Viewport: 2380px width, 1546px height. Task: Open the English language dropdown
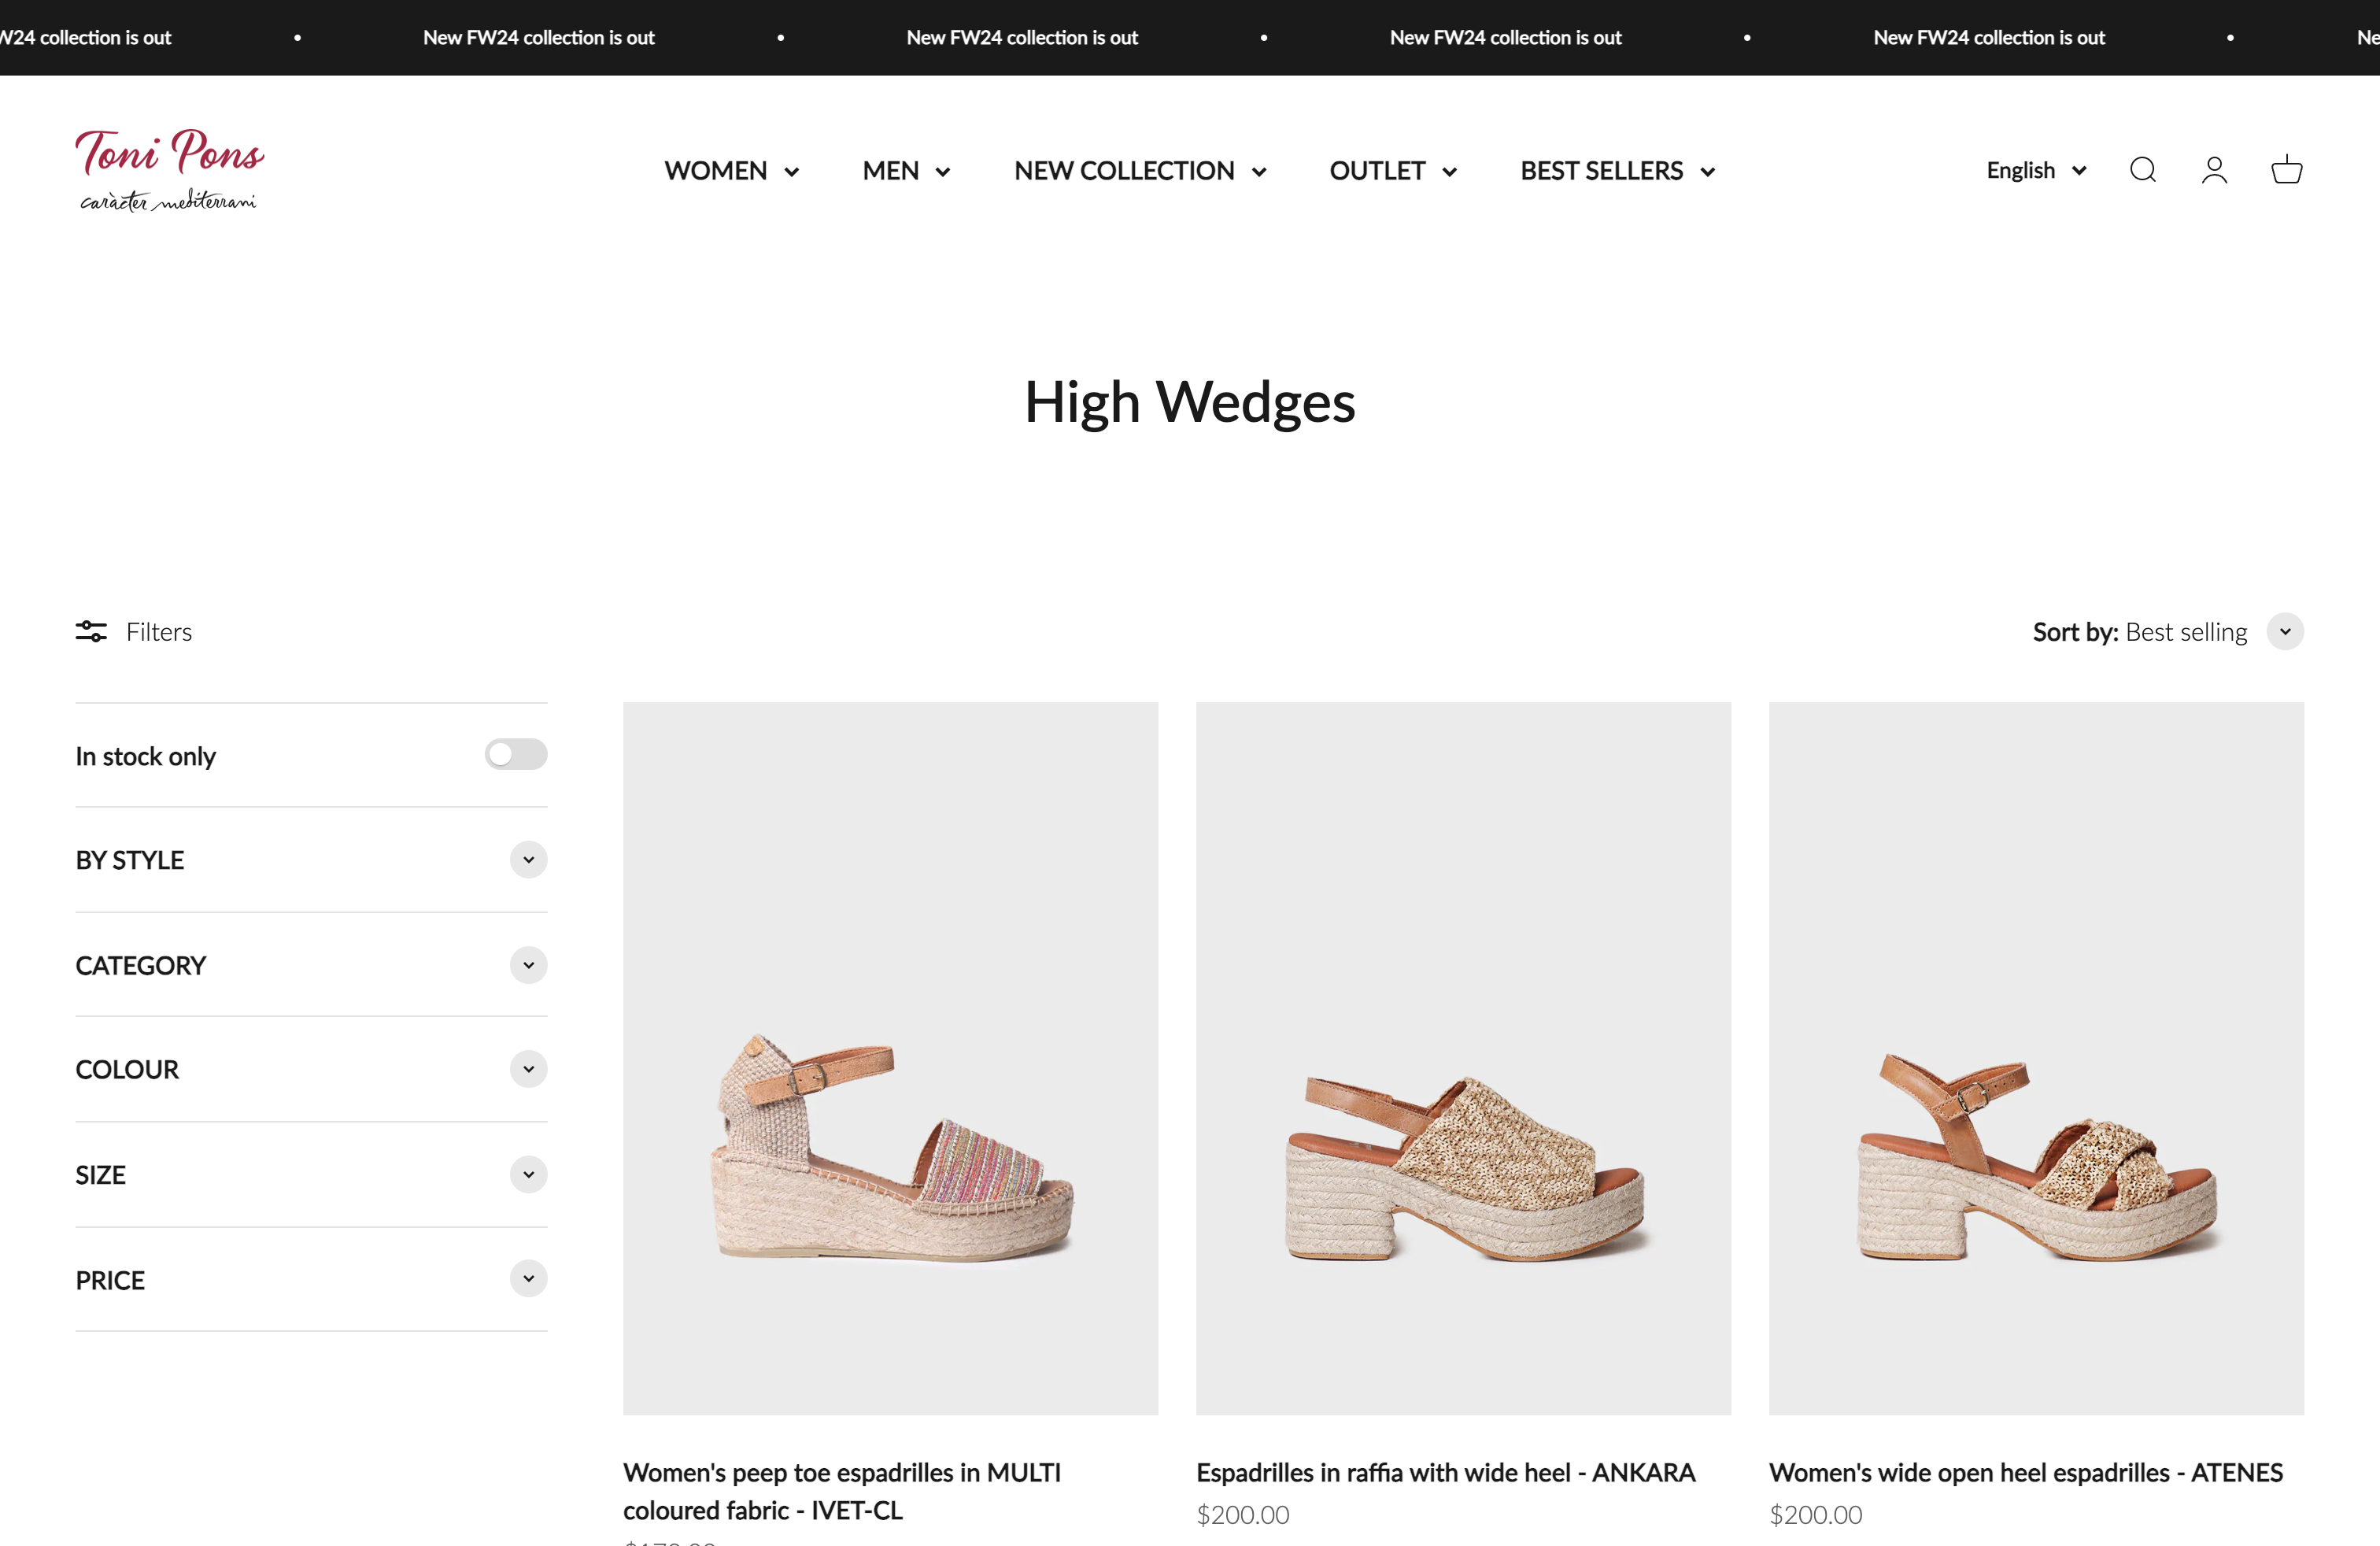2036,170
